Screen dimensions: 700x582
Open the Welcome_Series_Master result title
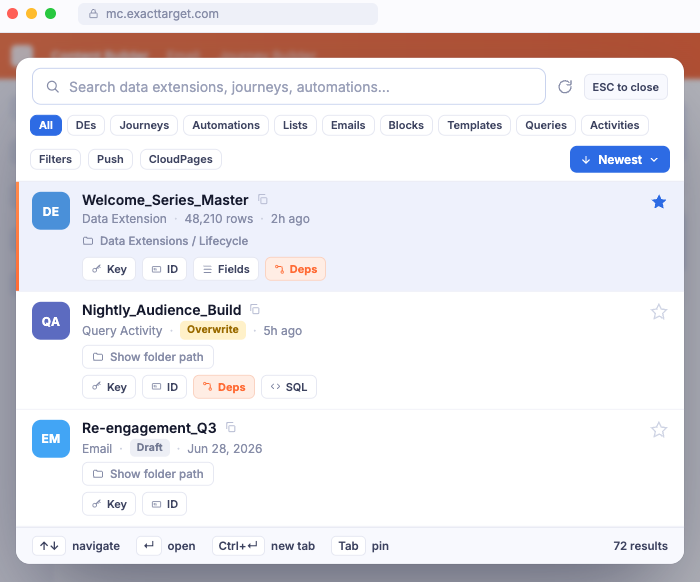165,200
